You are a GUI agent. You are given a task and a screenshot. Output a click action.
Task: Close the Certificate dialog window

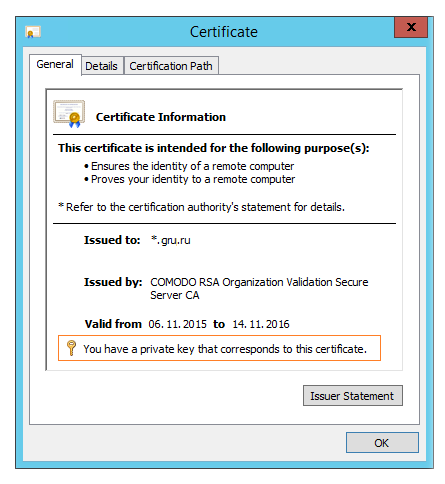point(411,27)
